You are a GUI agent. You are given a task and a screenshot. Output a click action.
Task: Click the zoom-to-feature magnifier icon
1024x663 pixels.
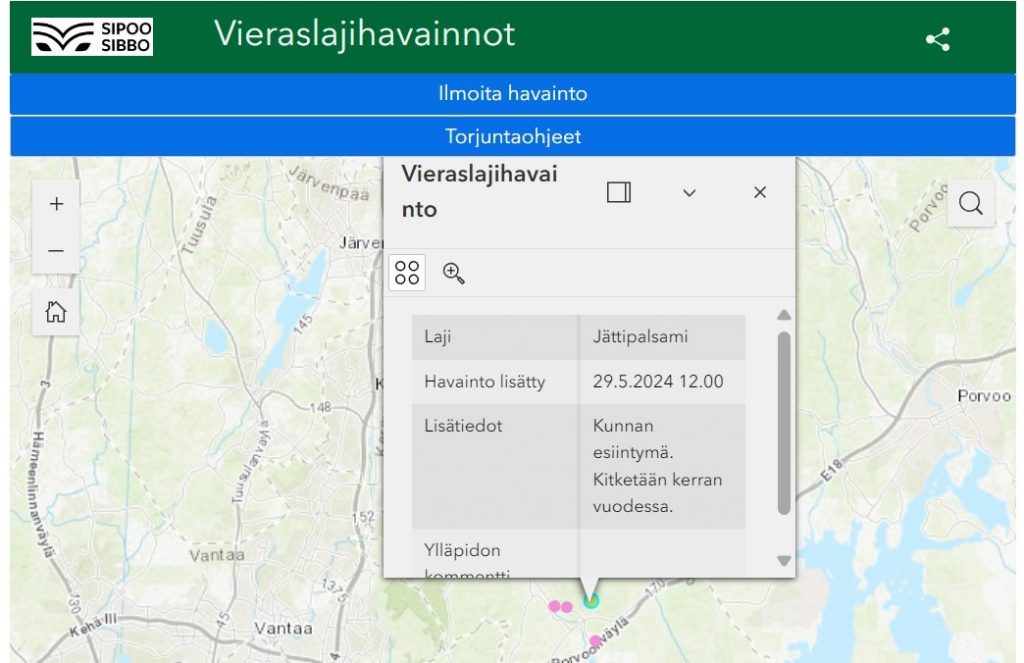(x=453, y=273)
